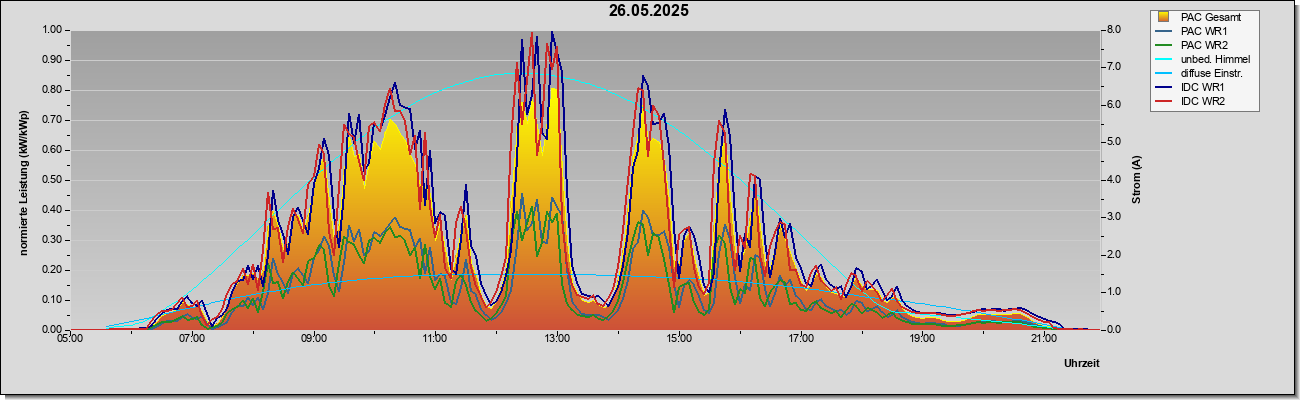Click the 0.50 left axis tick label
Screen dimensions: 1300x400
click(53, 180)
